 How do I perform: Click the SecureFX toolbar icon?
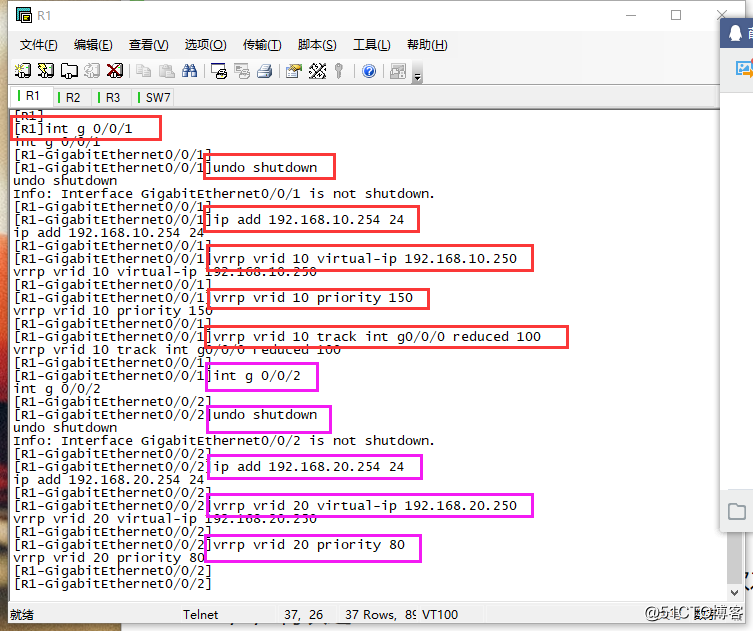(x=398, y=71)
